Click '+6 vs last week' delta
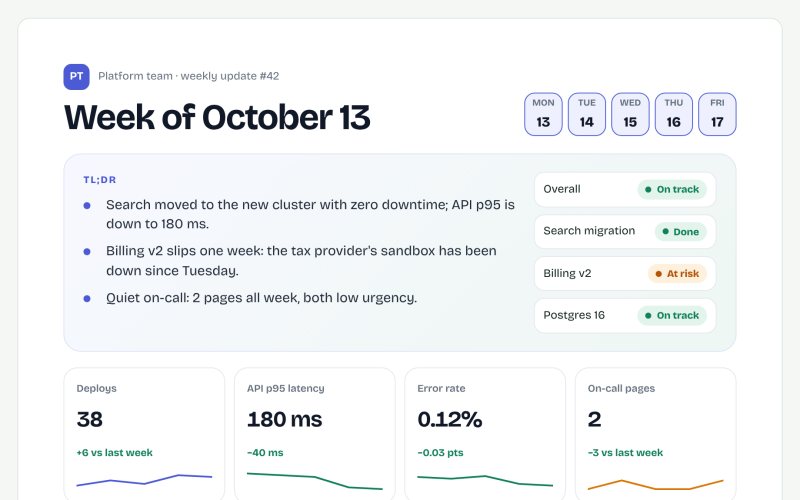The height and width of the screenshot is (500, 800). (114, 453)
